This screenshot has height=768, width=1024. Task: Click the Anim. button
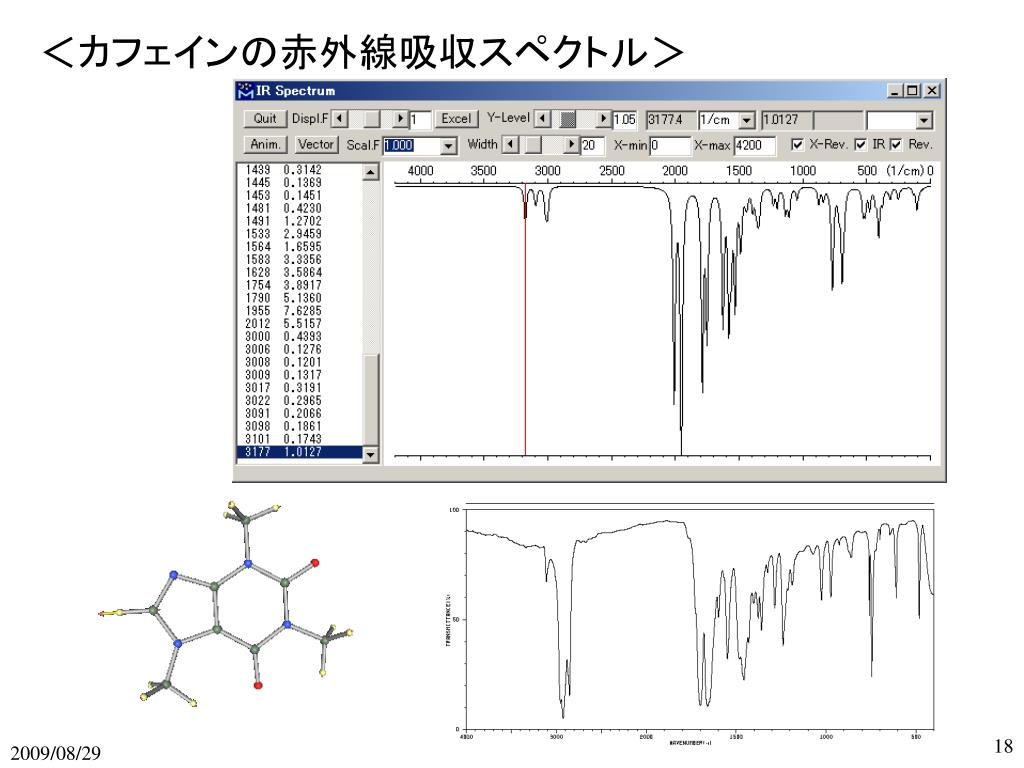(x=264, y=144)
